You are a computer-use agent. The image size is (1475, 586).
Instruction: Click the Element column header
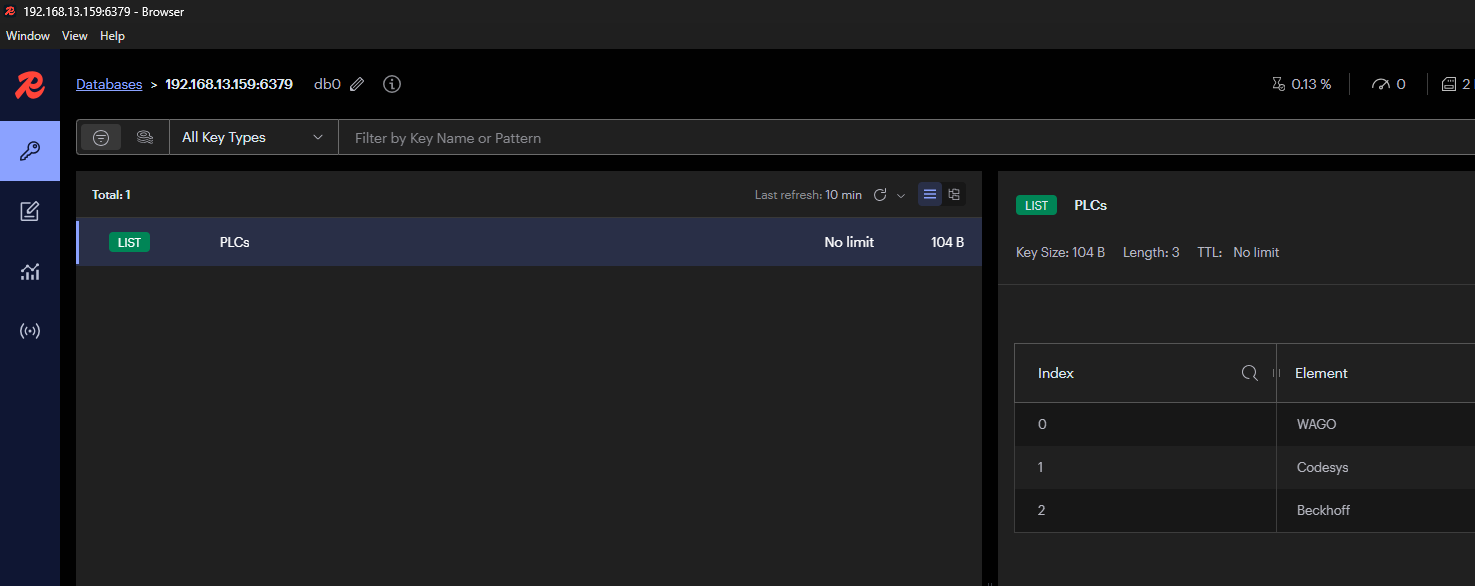[x=1376, y=373]
